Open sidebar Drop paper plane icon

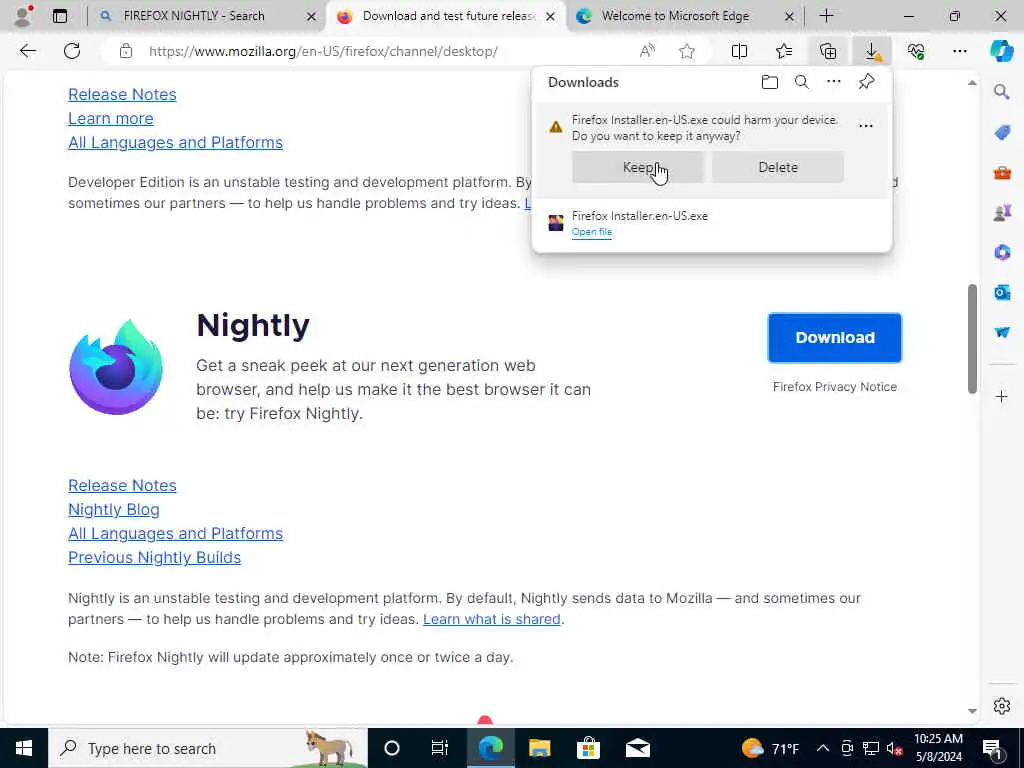(x=1002, y=332)
